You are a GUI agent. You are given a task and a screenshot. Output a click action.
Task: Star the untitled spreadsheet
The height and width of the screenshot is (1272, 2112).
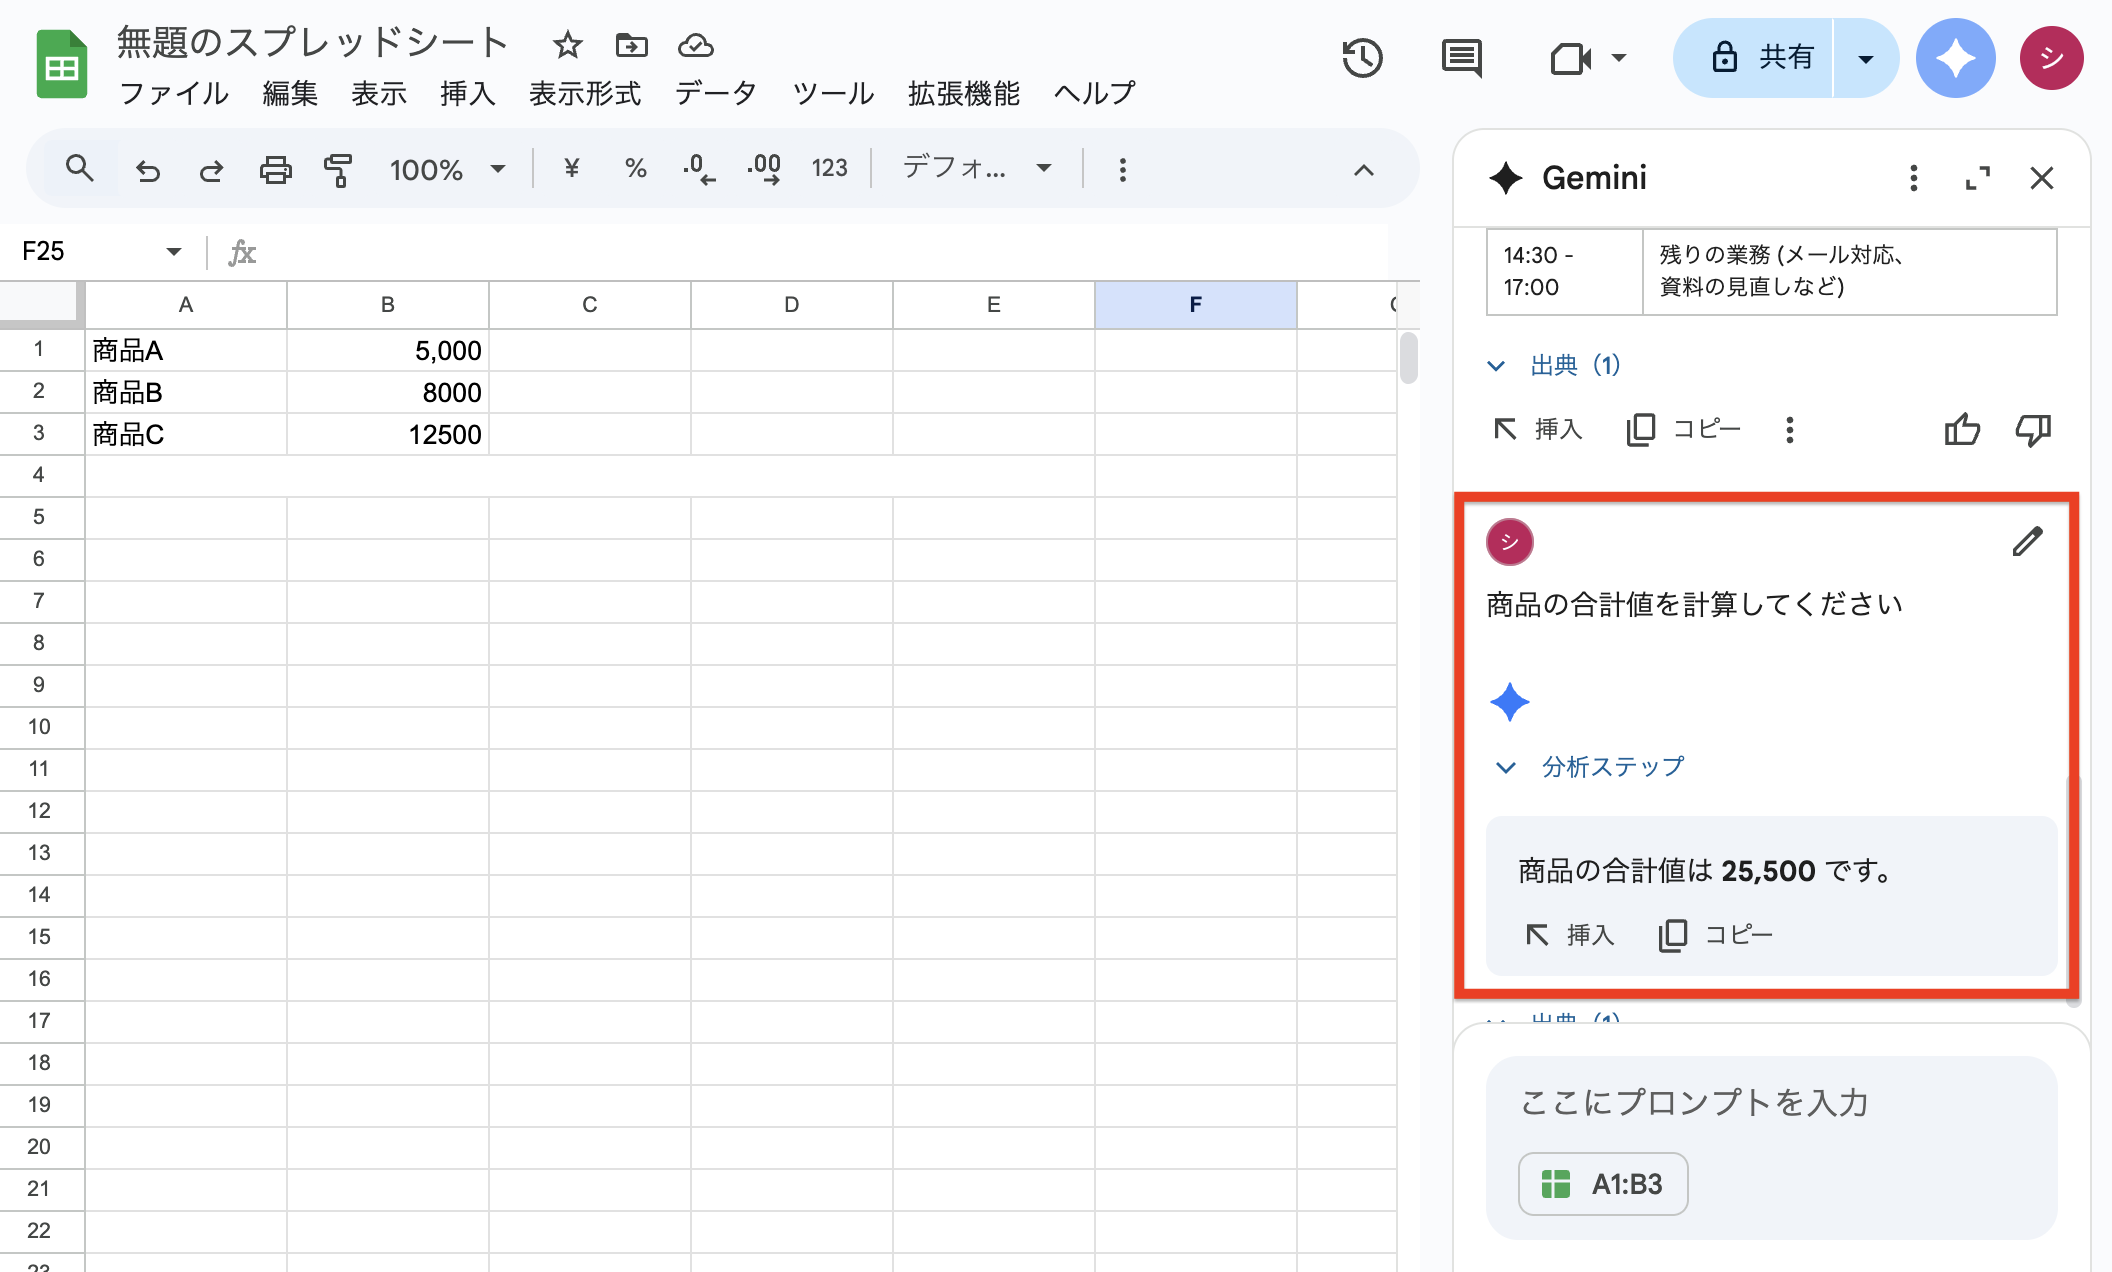point(567,45)
